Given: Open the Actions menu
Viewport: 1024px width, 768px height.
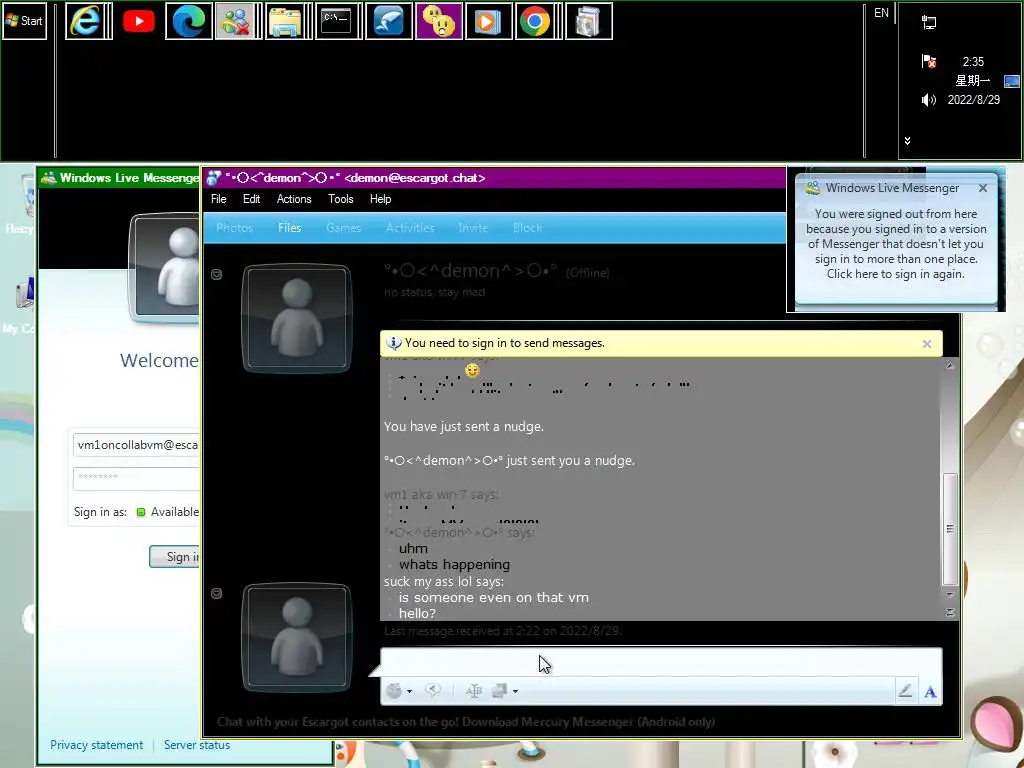Looking at the screenshot, I should (294, 199).
